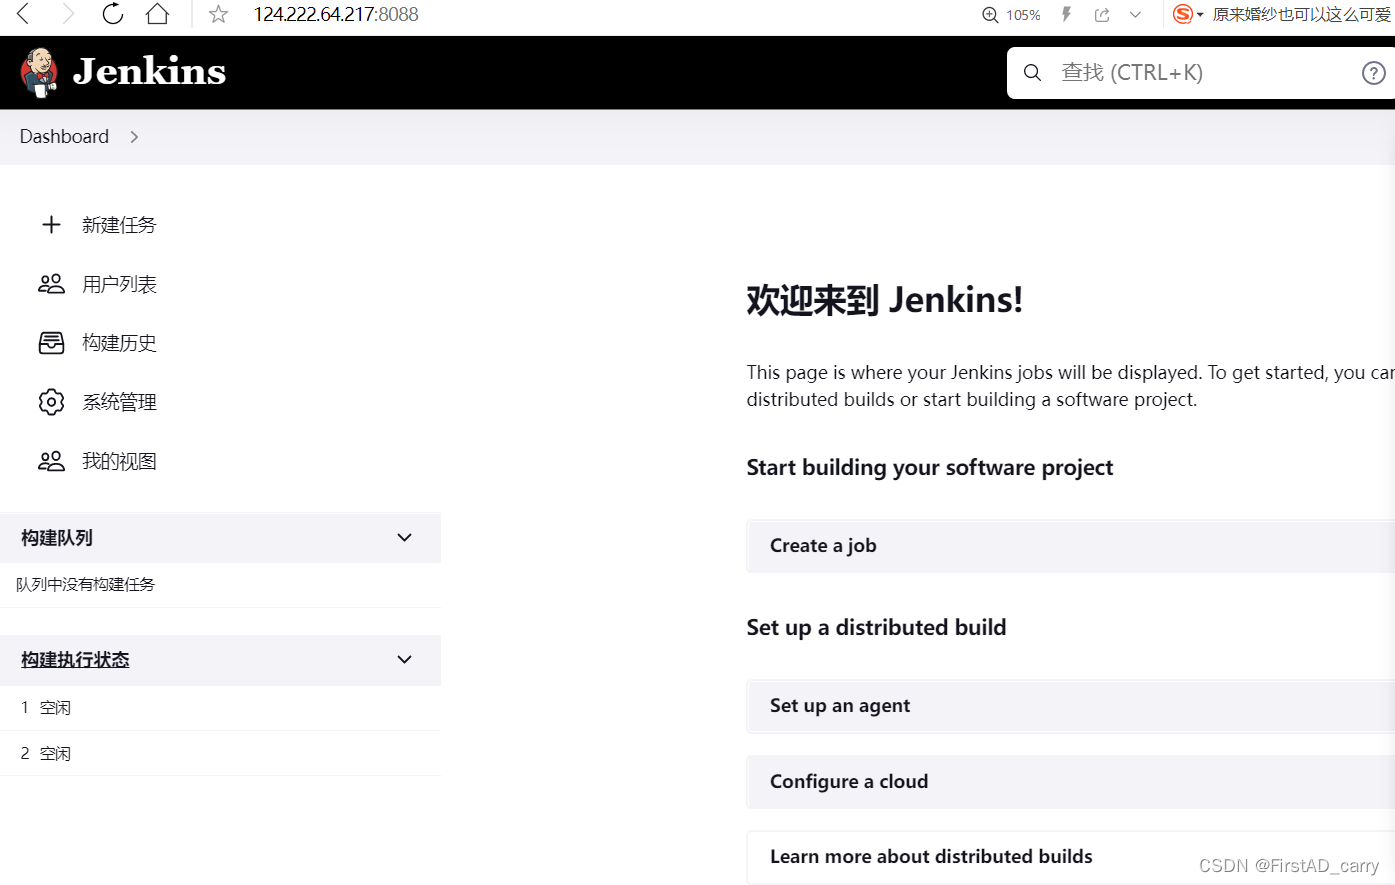Click the browser back arrow
Image resolution: width=1395 pixels, height=885 pixels.
coord(24,14)
